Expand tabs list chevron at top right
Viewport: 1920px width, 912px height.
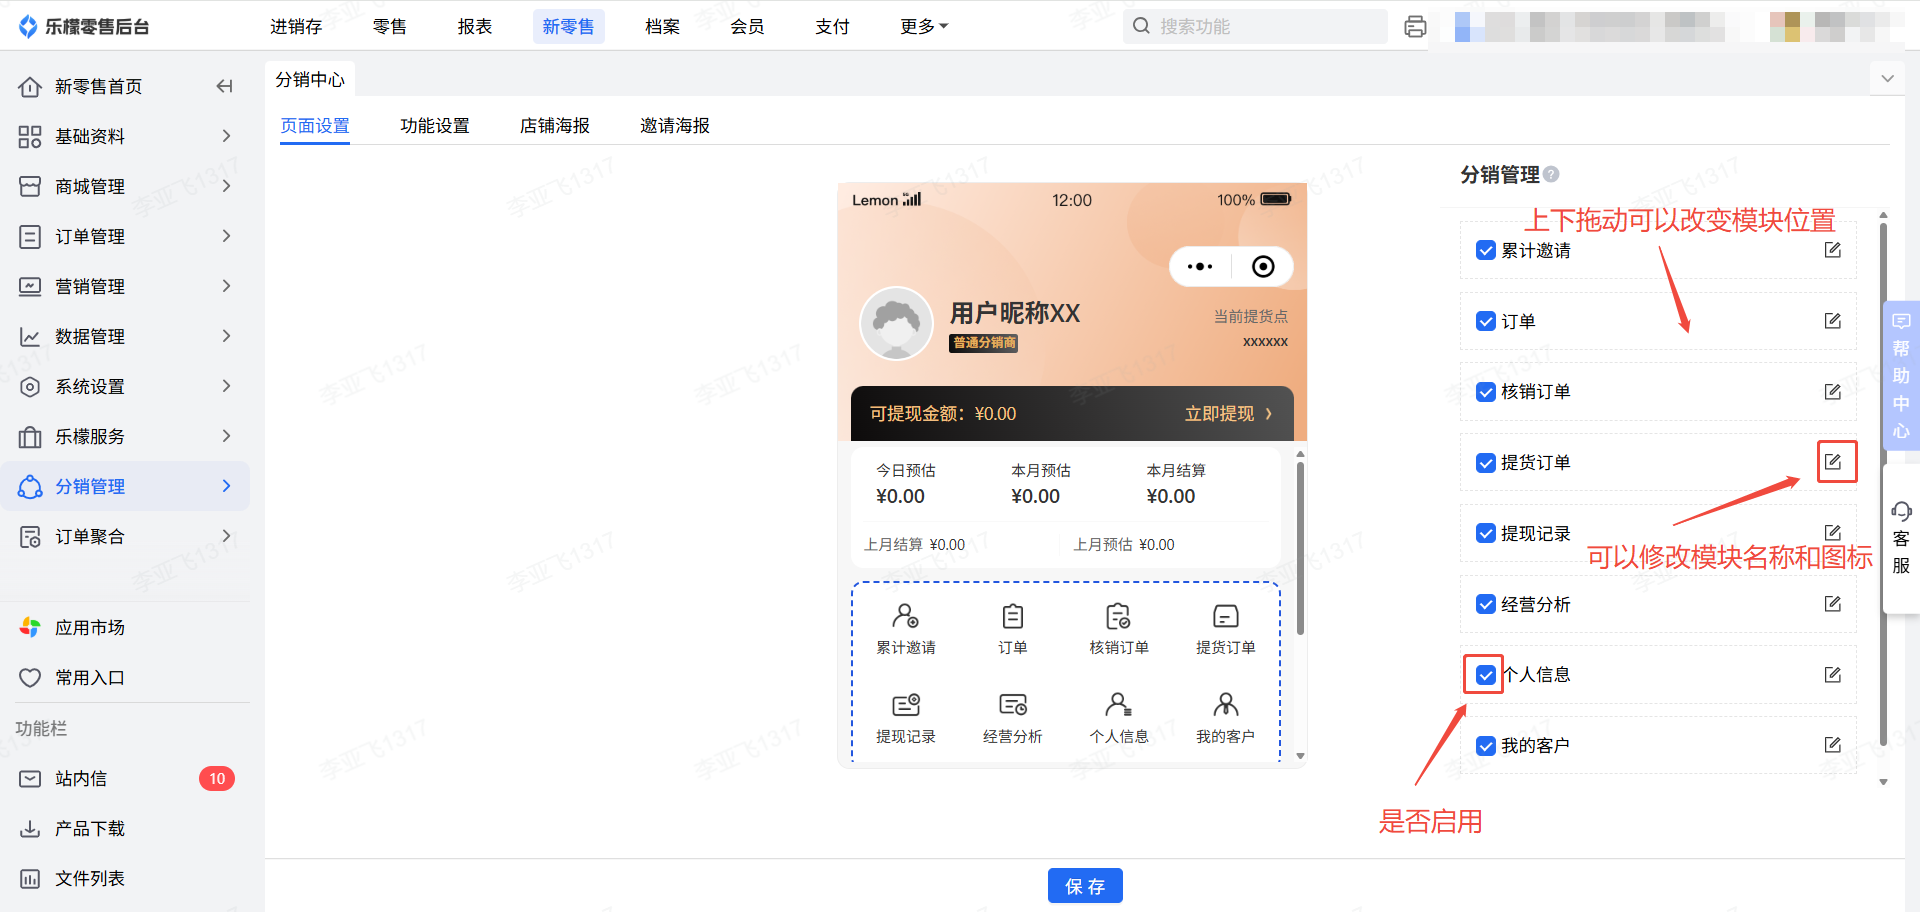(1887, 78)
